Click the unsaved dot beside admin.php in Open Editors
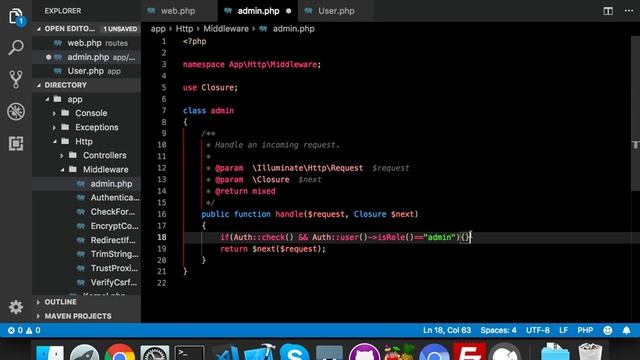The image size is (640, 360). pyautogui.click(x=49, y=57)
